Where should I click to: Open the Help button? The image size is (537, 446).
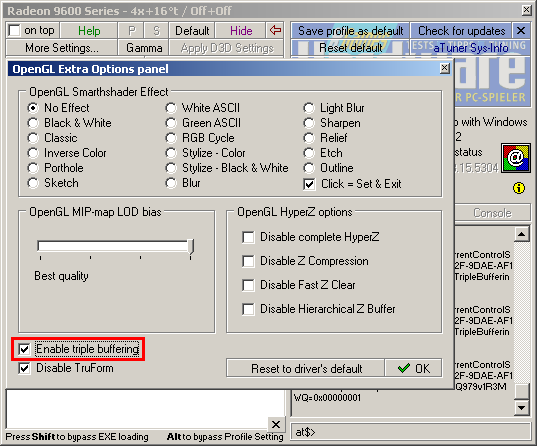coord(89,30)
